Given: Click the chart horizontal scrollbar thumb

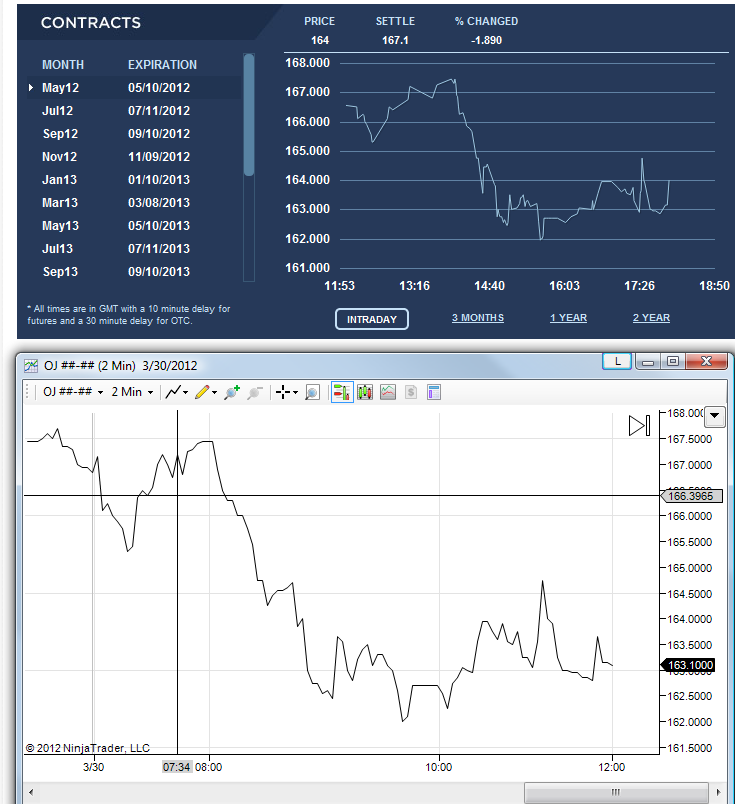Looking at the screenshot, I should tap(616, 792).
